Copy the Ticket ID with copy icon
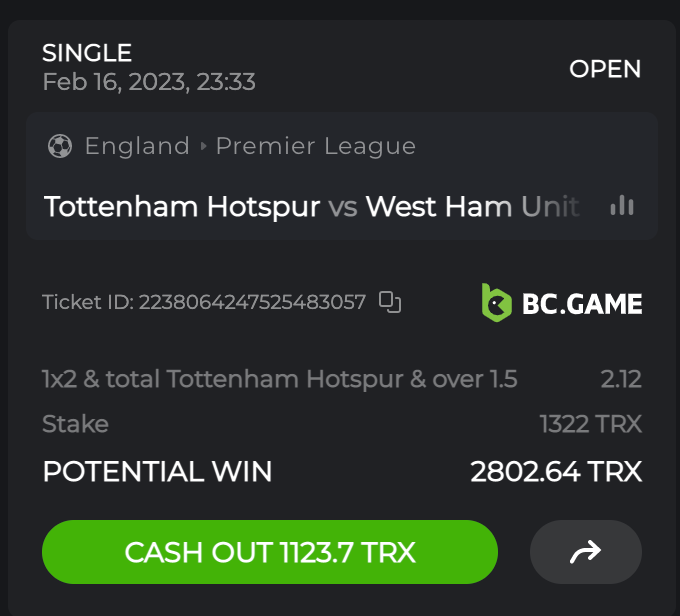 pos(390,302)
